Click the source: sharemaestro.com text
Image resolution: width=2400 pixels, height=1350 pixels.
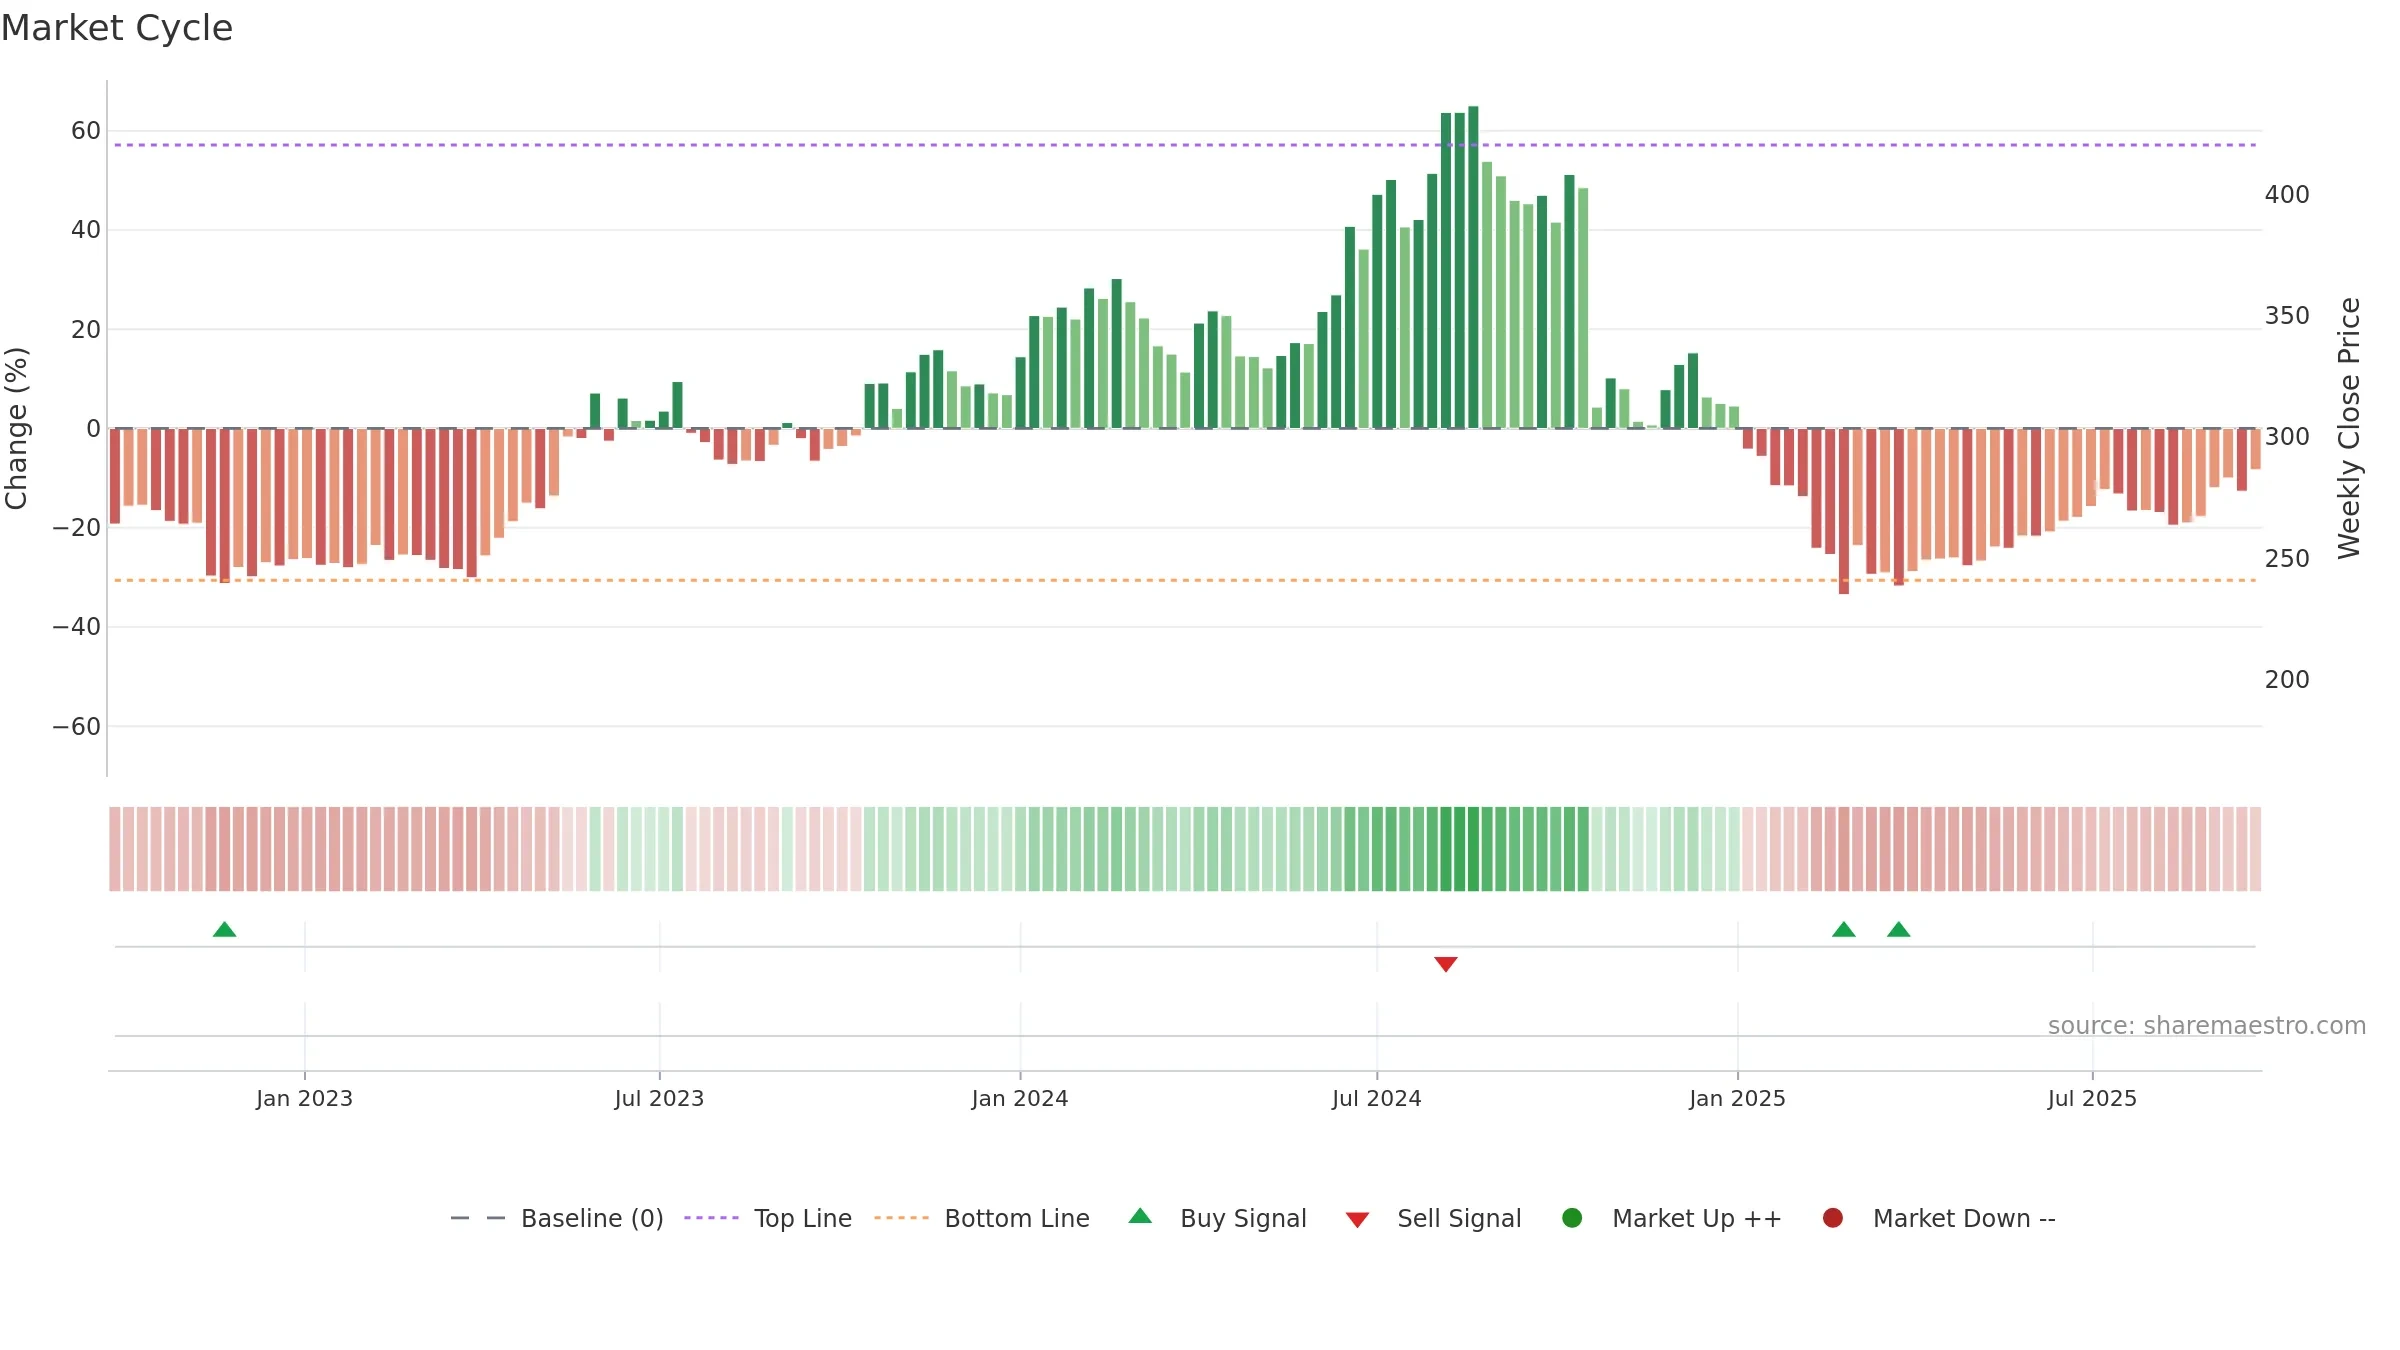click(x=2207, y=1026)
